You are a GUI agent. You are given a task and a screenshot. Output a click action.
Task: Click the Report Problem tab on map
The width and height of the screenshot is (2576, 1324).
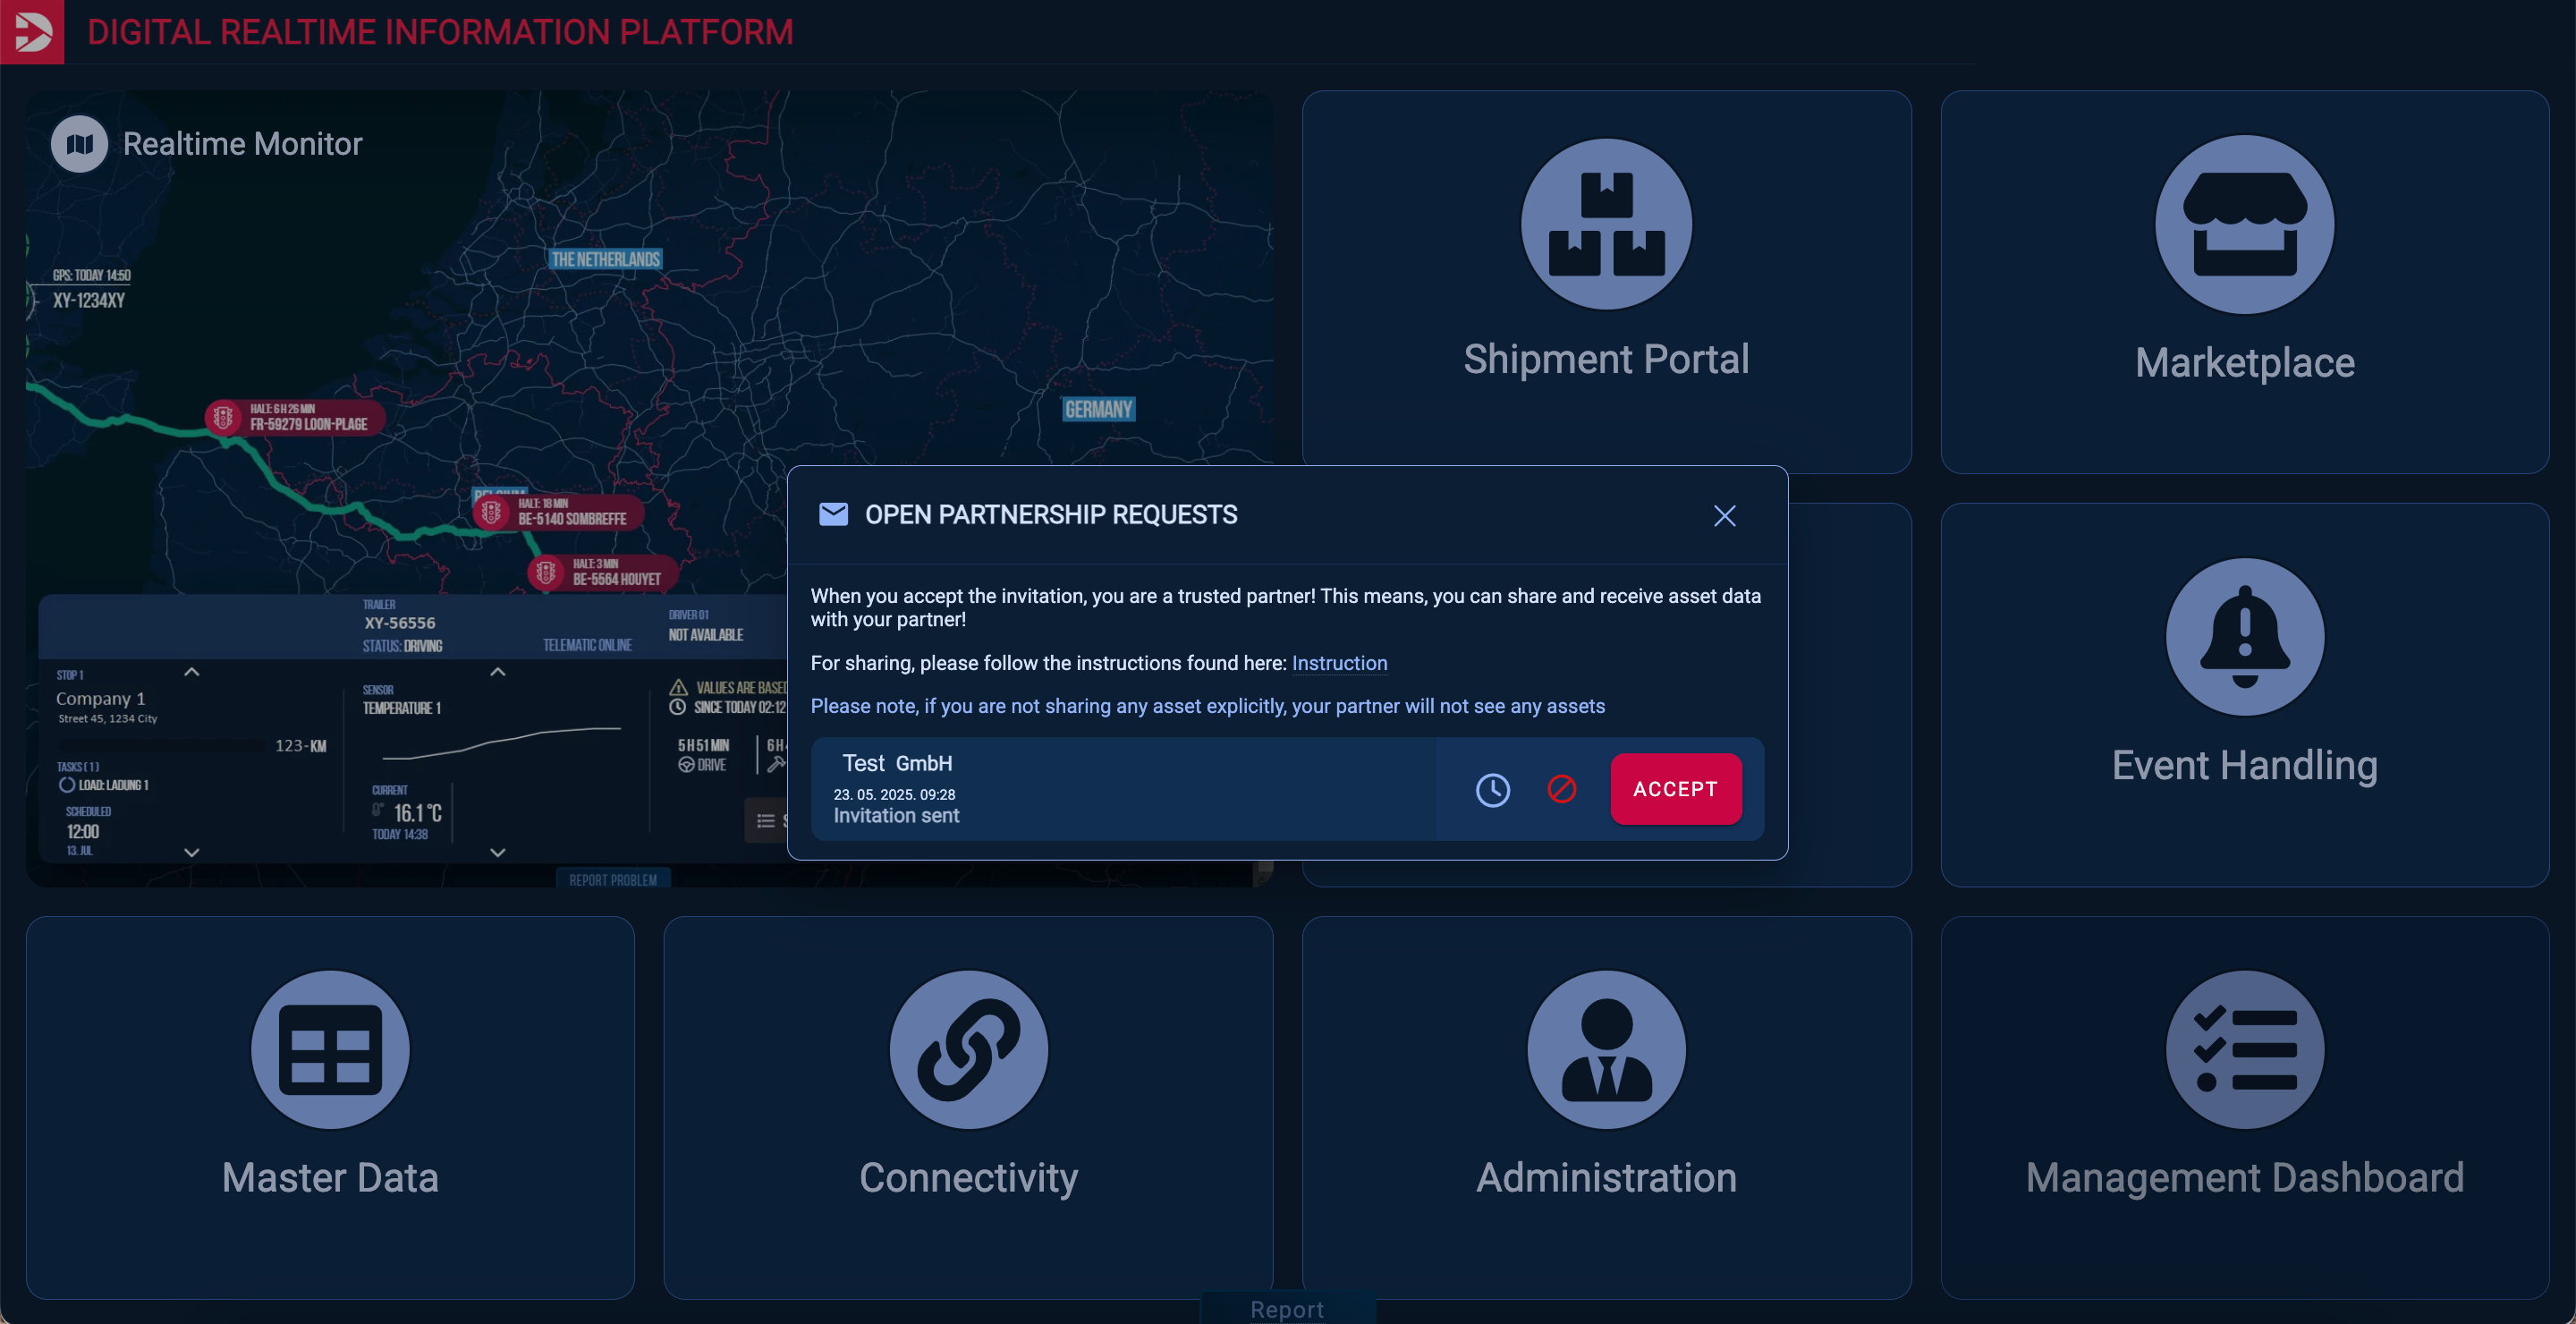pyautogui.click(x=613, y=879)
